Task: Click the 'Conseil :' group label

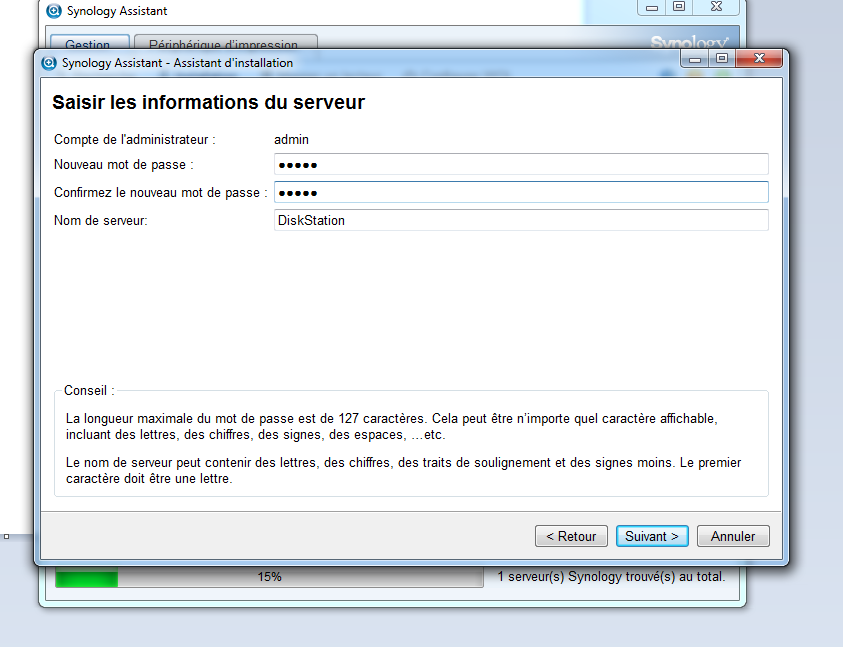Action: [x=89, y=390]
